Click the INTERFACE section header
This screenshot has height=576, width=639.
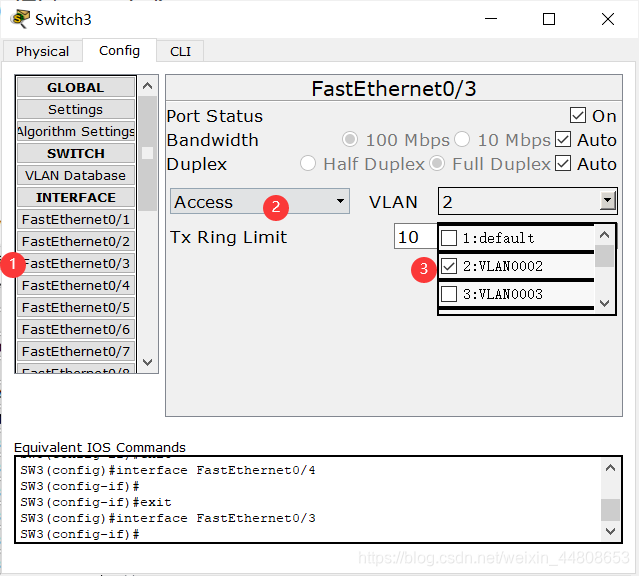pos(76,197)
